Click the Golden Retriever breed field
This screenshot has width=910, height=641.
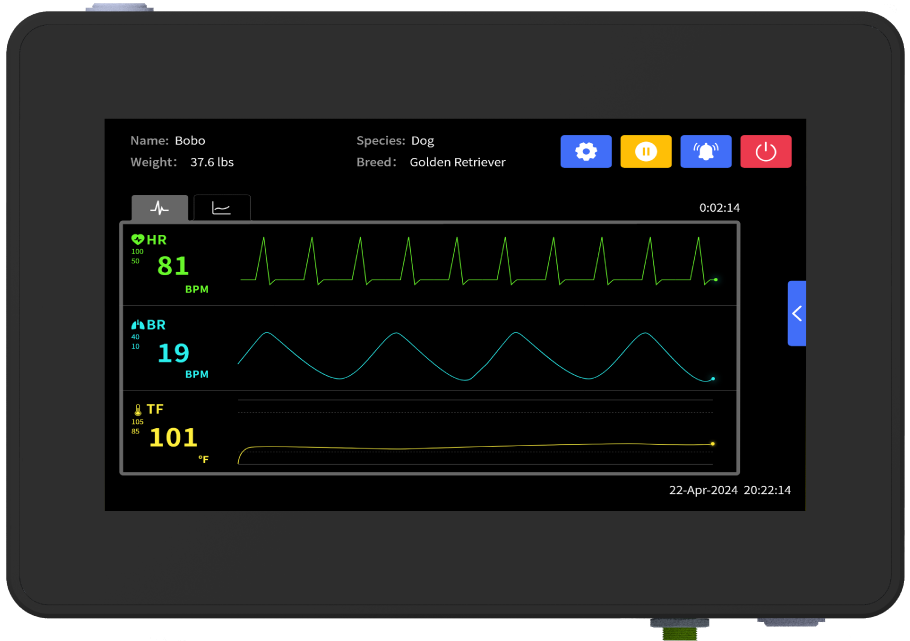(x=457, y=162)
